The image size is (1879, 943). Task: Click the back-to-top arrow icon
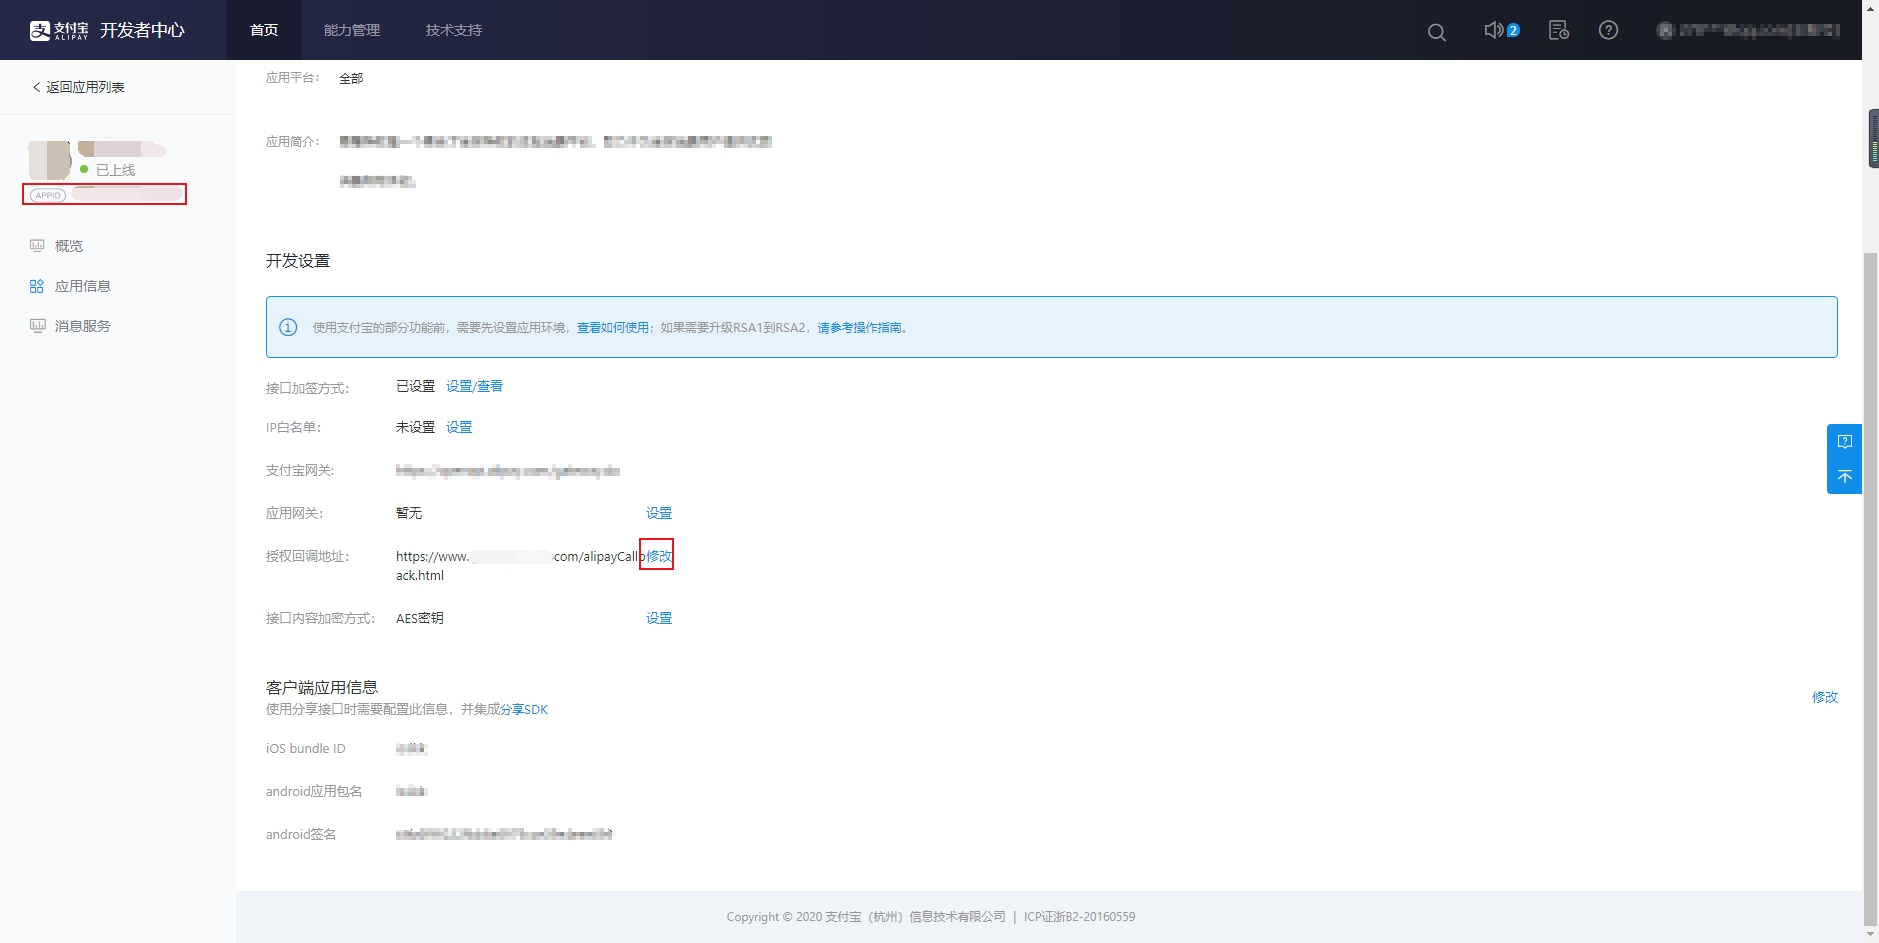pyautogui.click(x=1844, y=477)
